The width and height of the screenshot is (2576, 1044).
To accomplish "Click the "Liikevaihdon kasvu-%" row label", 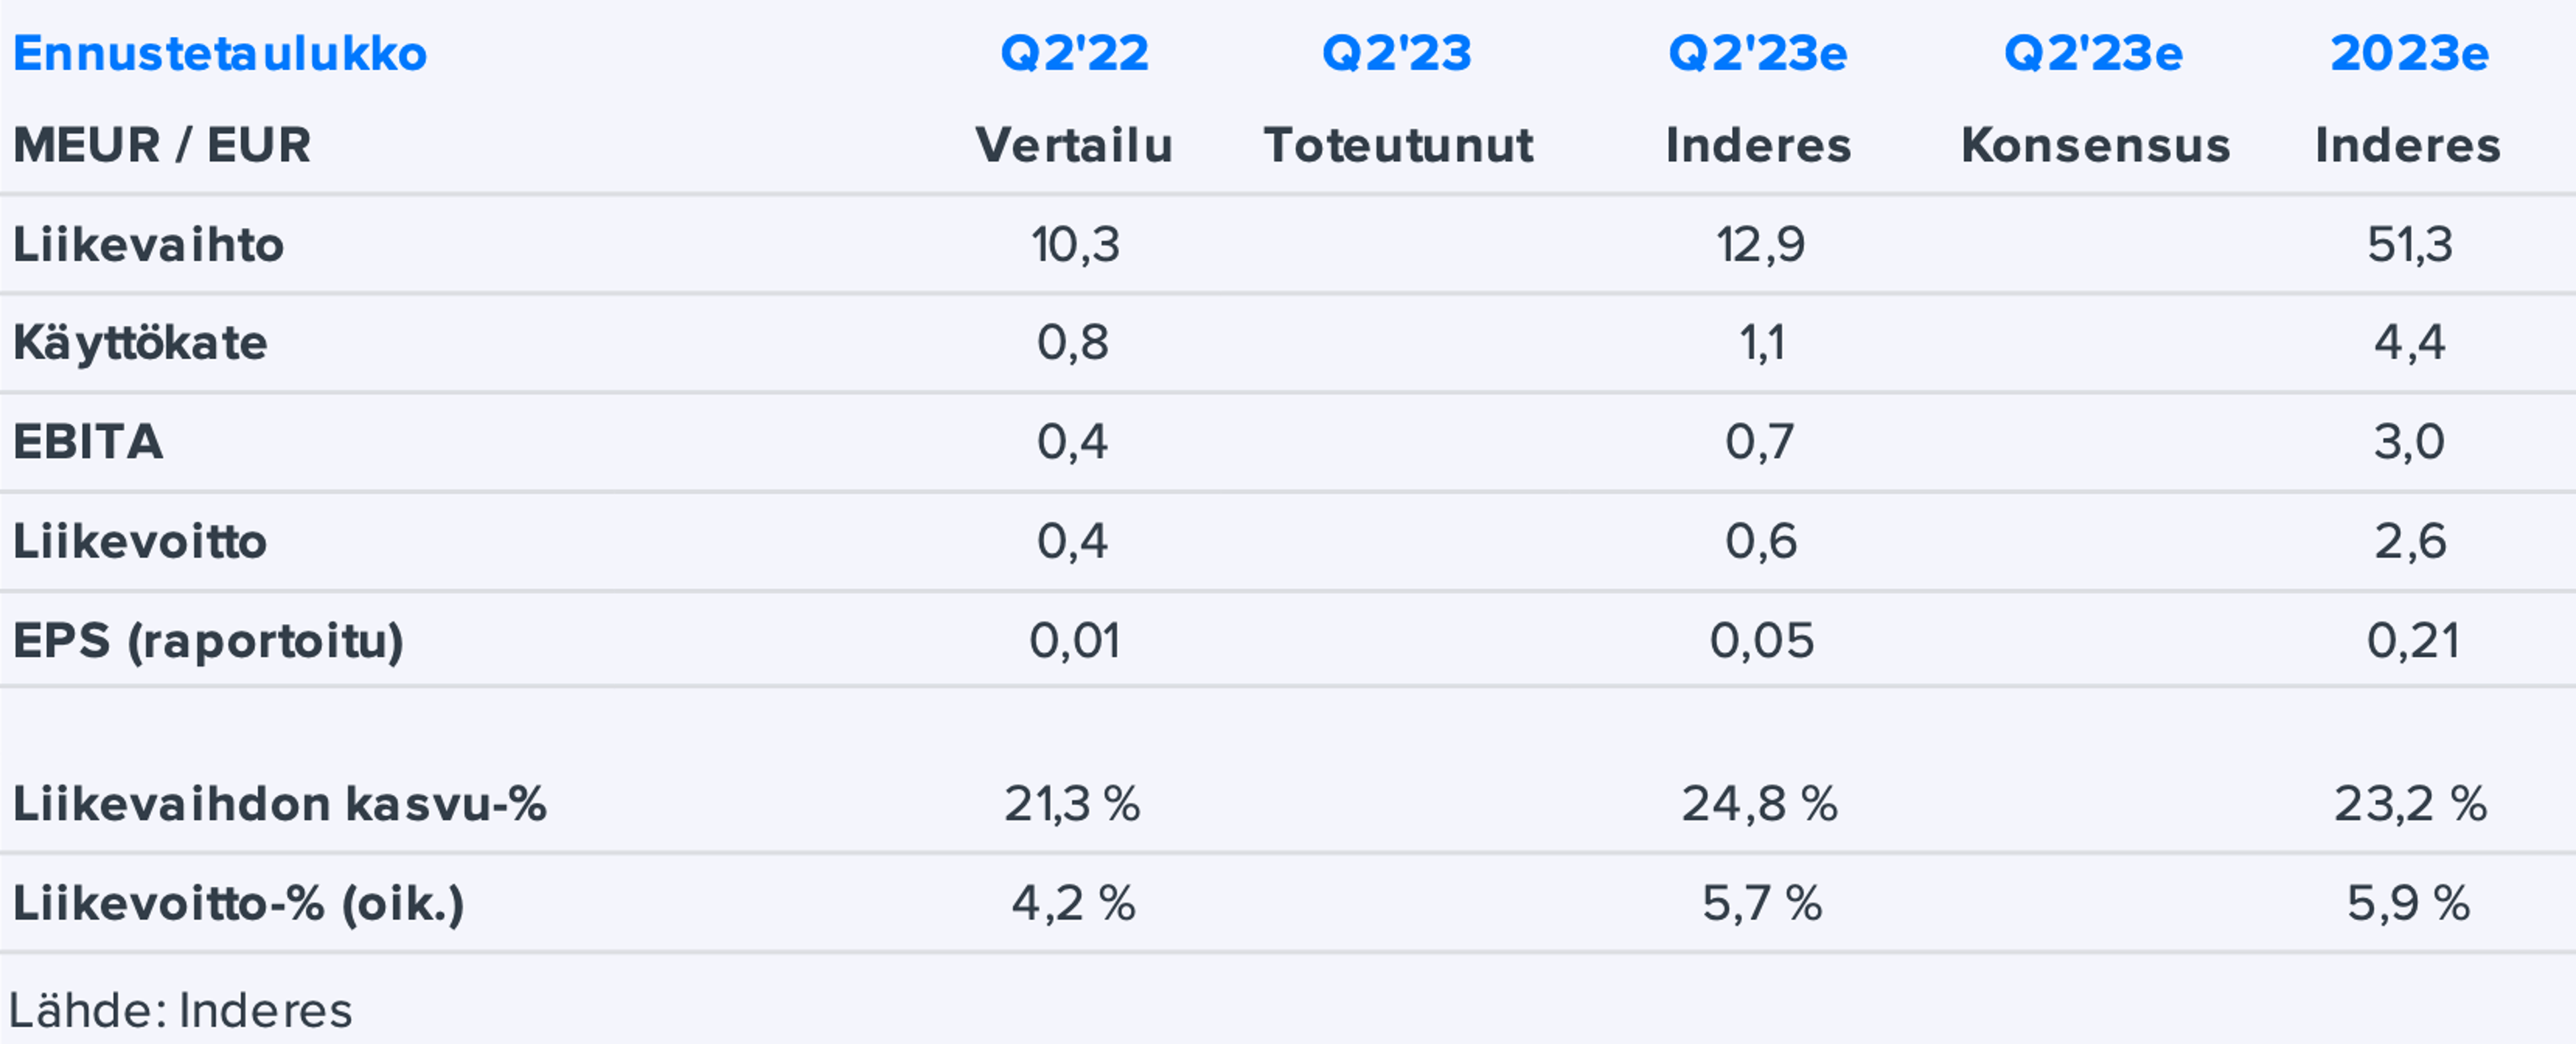I will (279, 804).
